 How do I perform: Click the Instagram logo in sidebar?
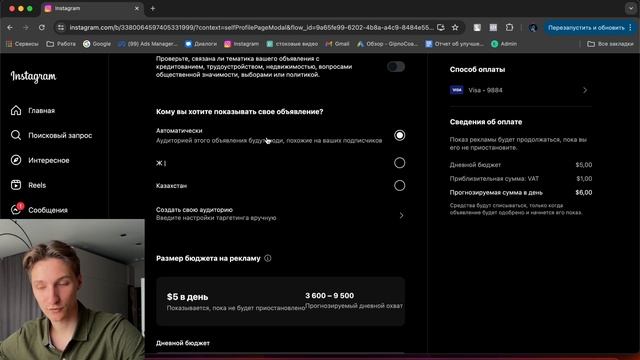coord(33,76)
